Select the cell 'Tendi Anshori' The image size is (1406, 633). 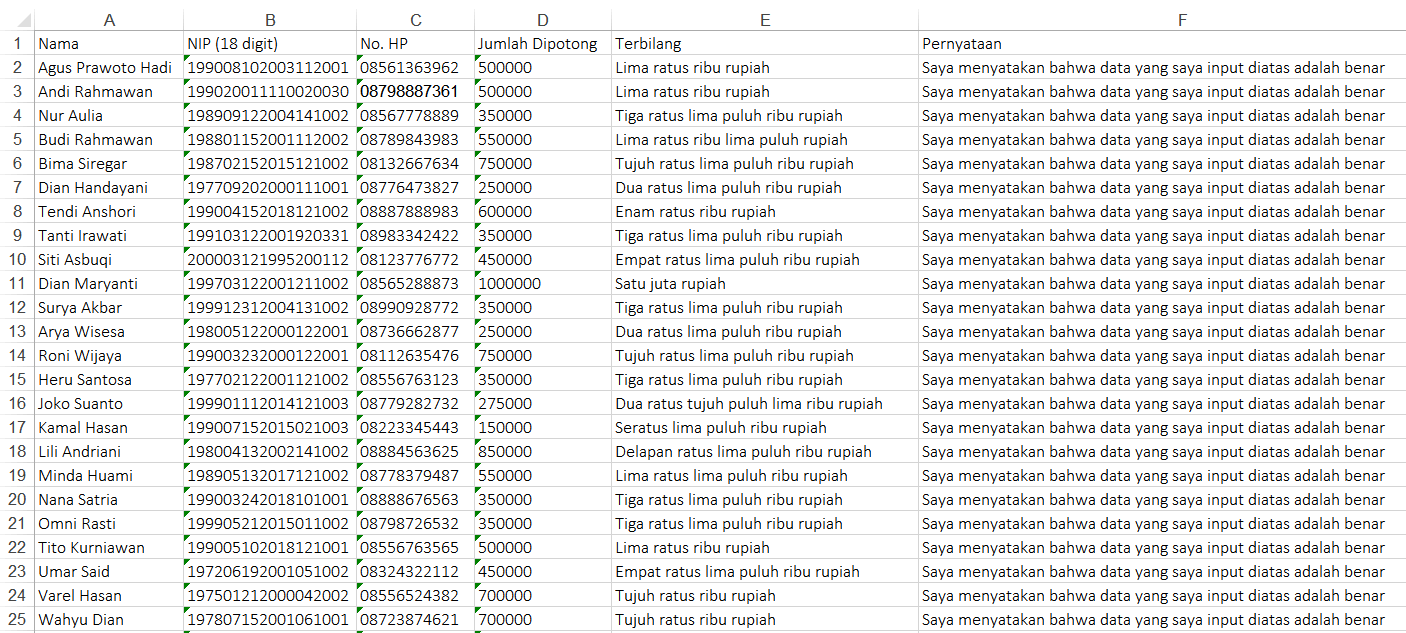click(x=109, y=212)
